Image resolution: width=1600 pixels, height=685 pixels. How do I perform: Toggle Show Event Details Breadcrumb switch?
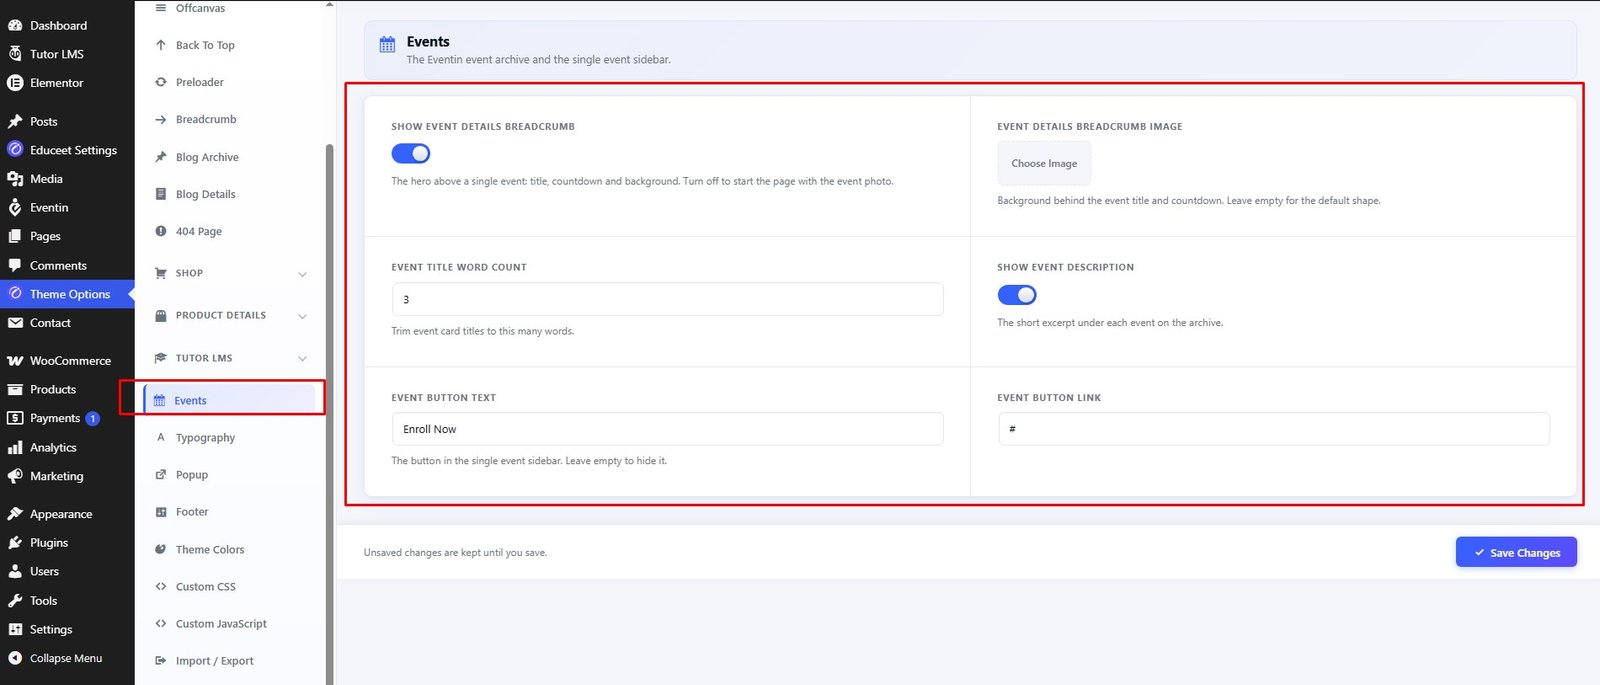point(411,153)
